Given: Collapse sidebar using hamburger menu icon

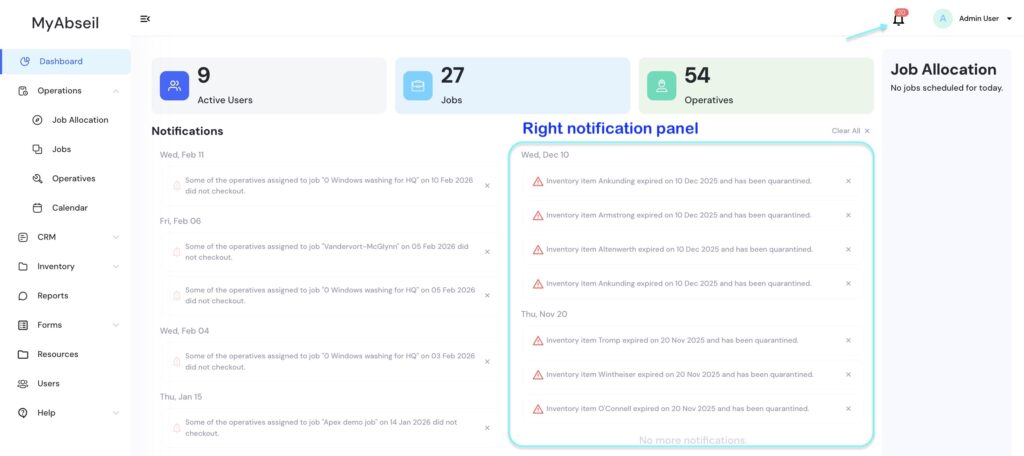Looking at the screenshot, I should [x=145, y=19].
